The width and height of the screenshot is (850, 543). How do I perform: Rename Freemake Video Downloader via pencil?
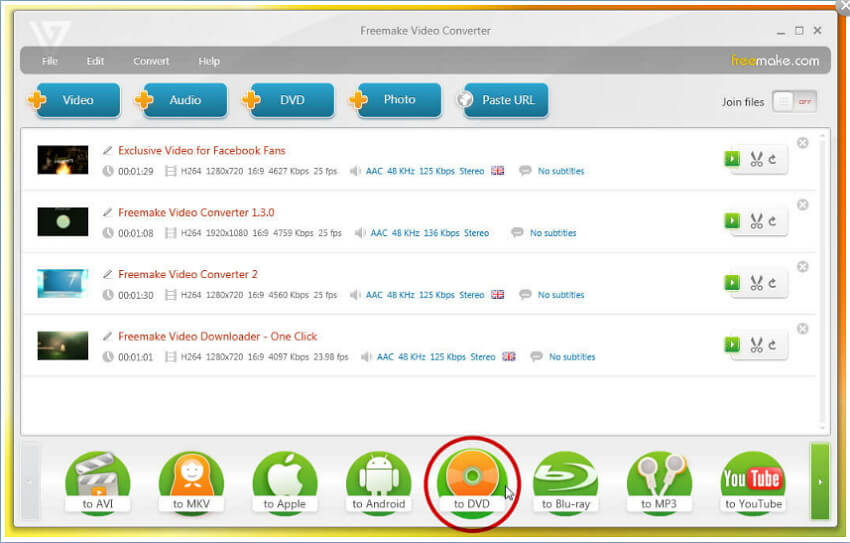coord(107,336)
